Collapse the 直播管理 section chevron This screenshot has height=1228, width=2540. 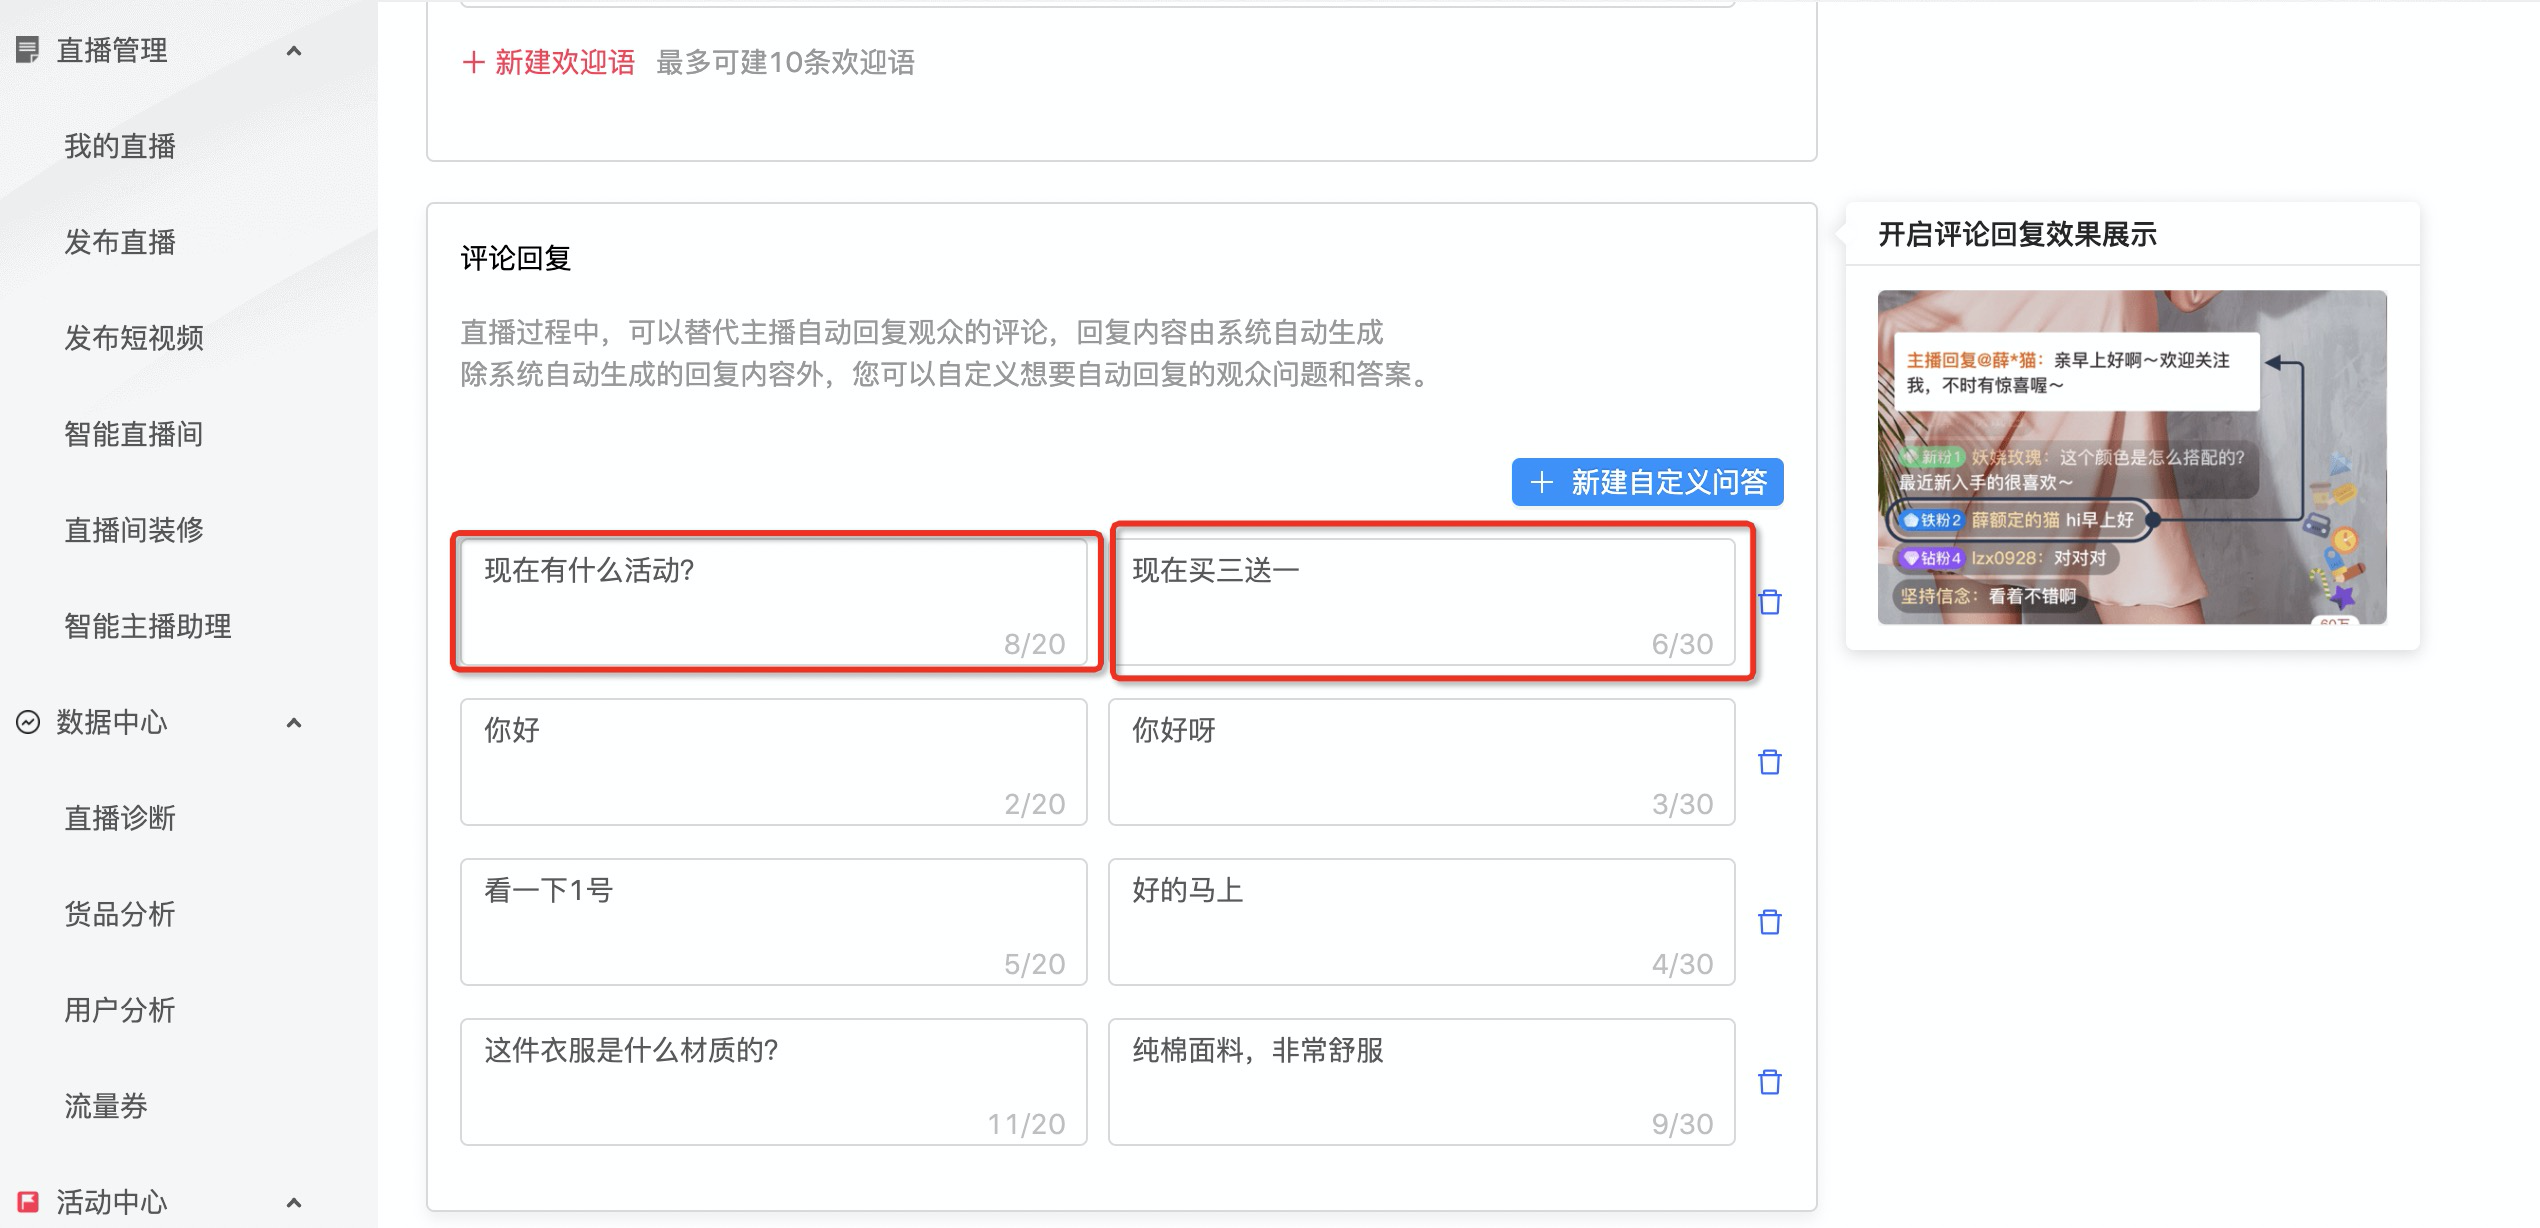point(294,51)
